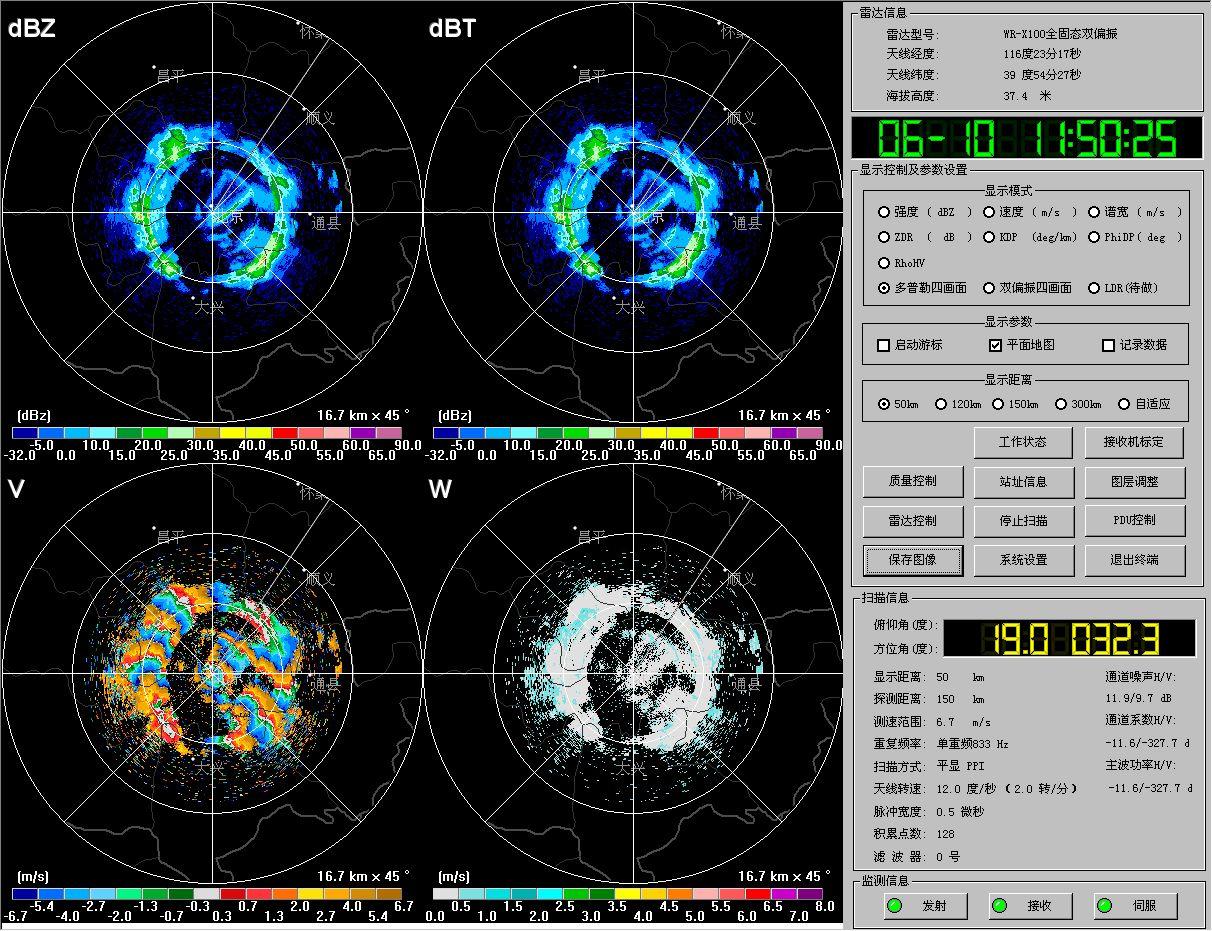
Task: Click the V velocity radar panel
Action: 212,672
